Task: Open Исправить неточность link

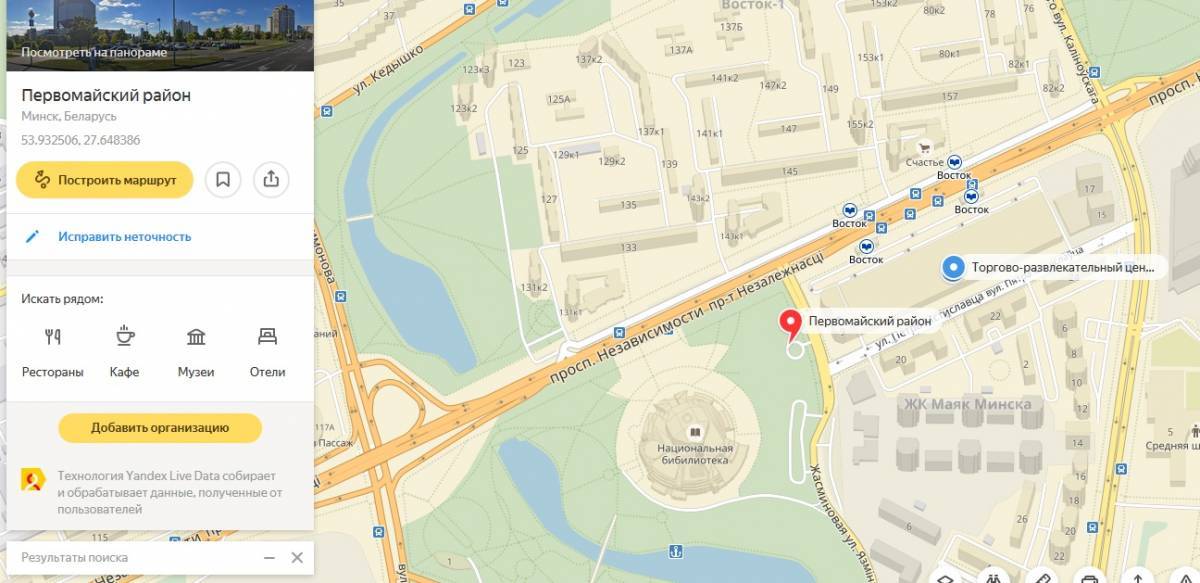Action: pyautogui.click(x=124, y=237)
